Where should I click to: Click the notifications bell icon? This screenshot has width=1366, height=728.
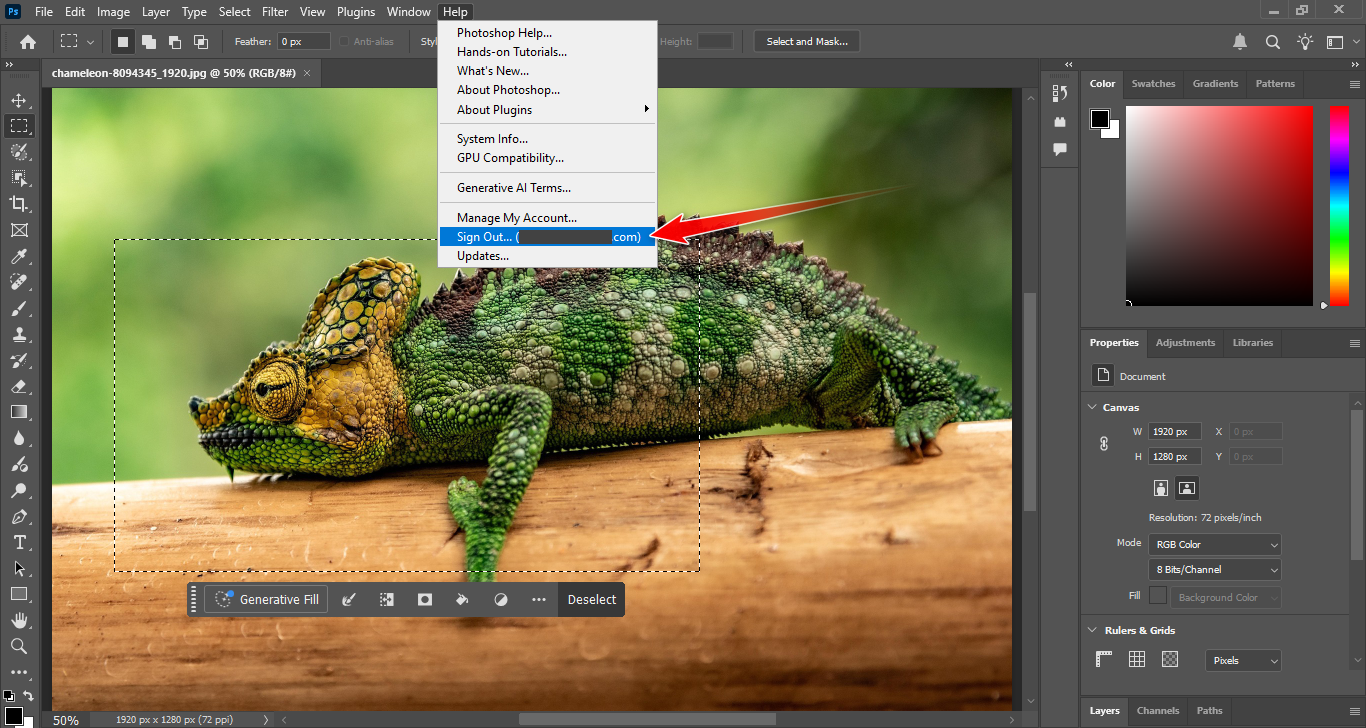pos(1240,42)
